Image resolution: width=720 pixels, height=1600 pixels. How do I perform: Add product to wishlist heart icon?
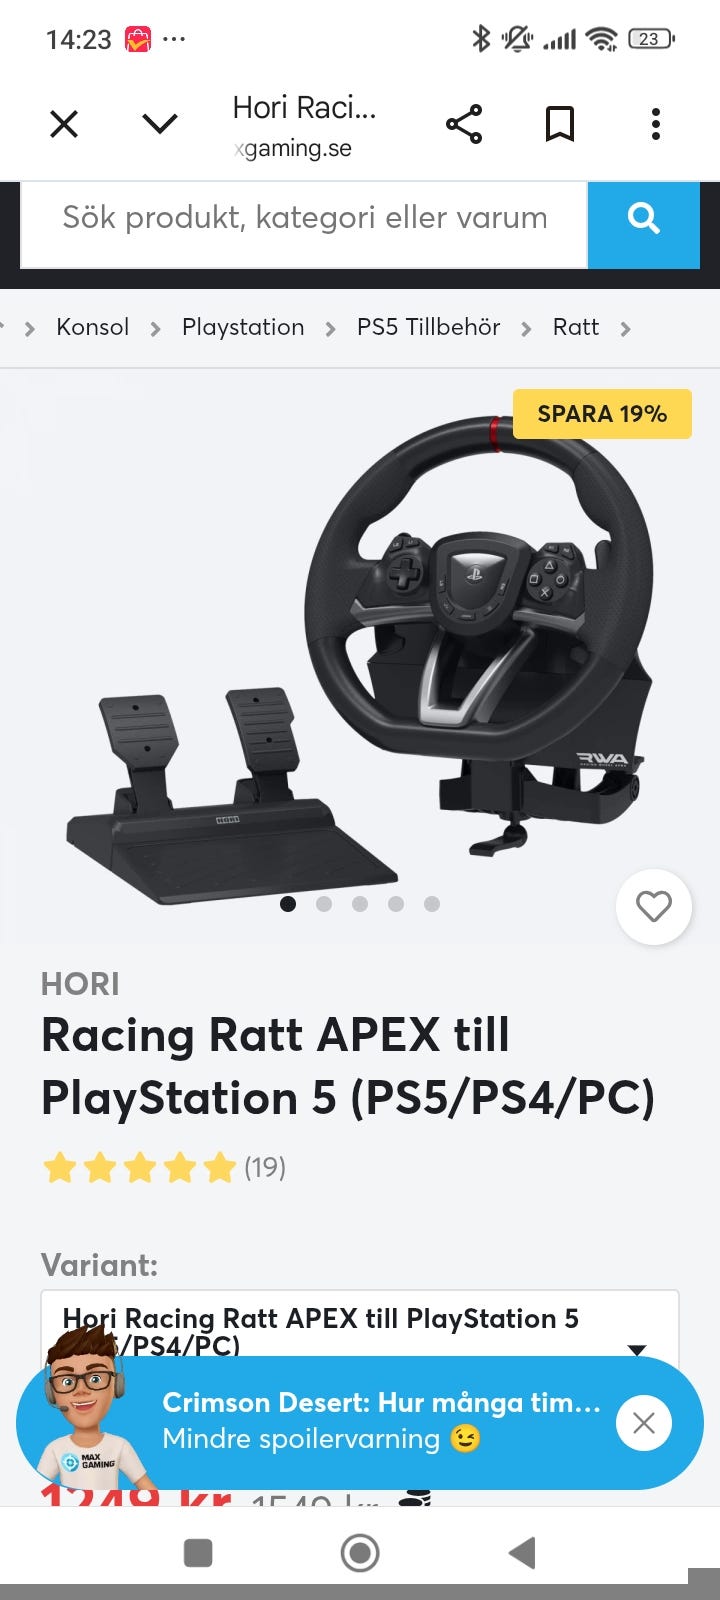pos(654,907)
